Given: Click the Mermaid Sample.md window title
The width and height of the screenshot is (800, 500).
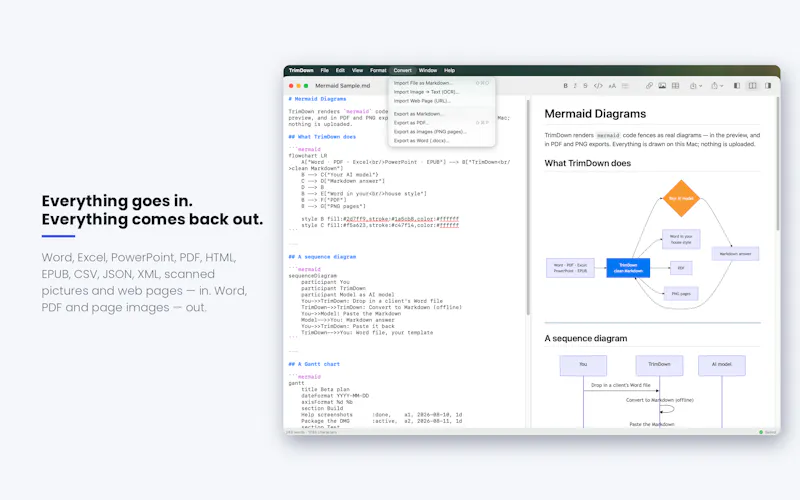Looking at the screenshot, I should click(342, 86).
